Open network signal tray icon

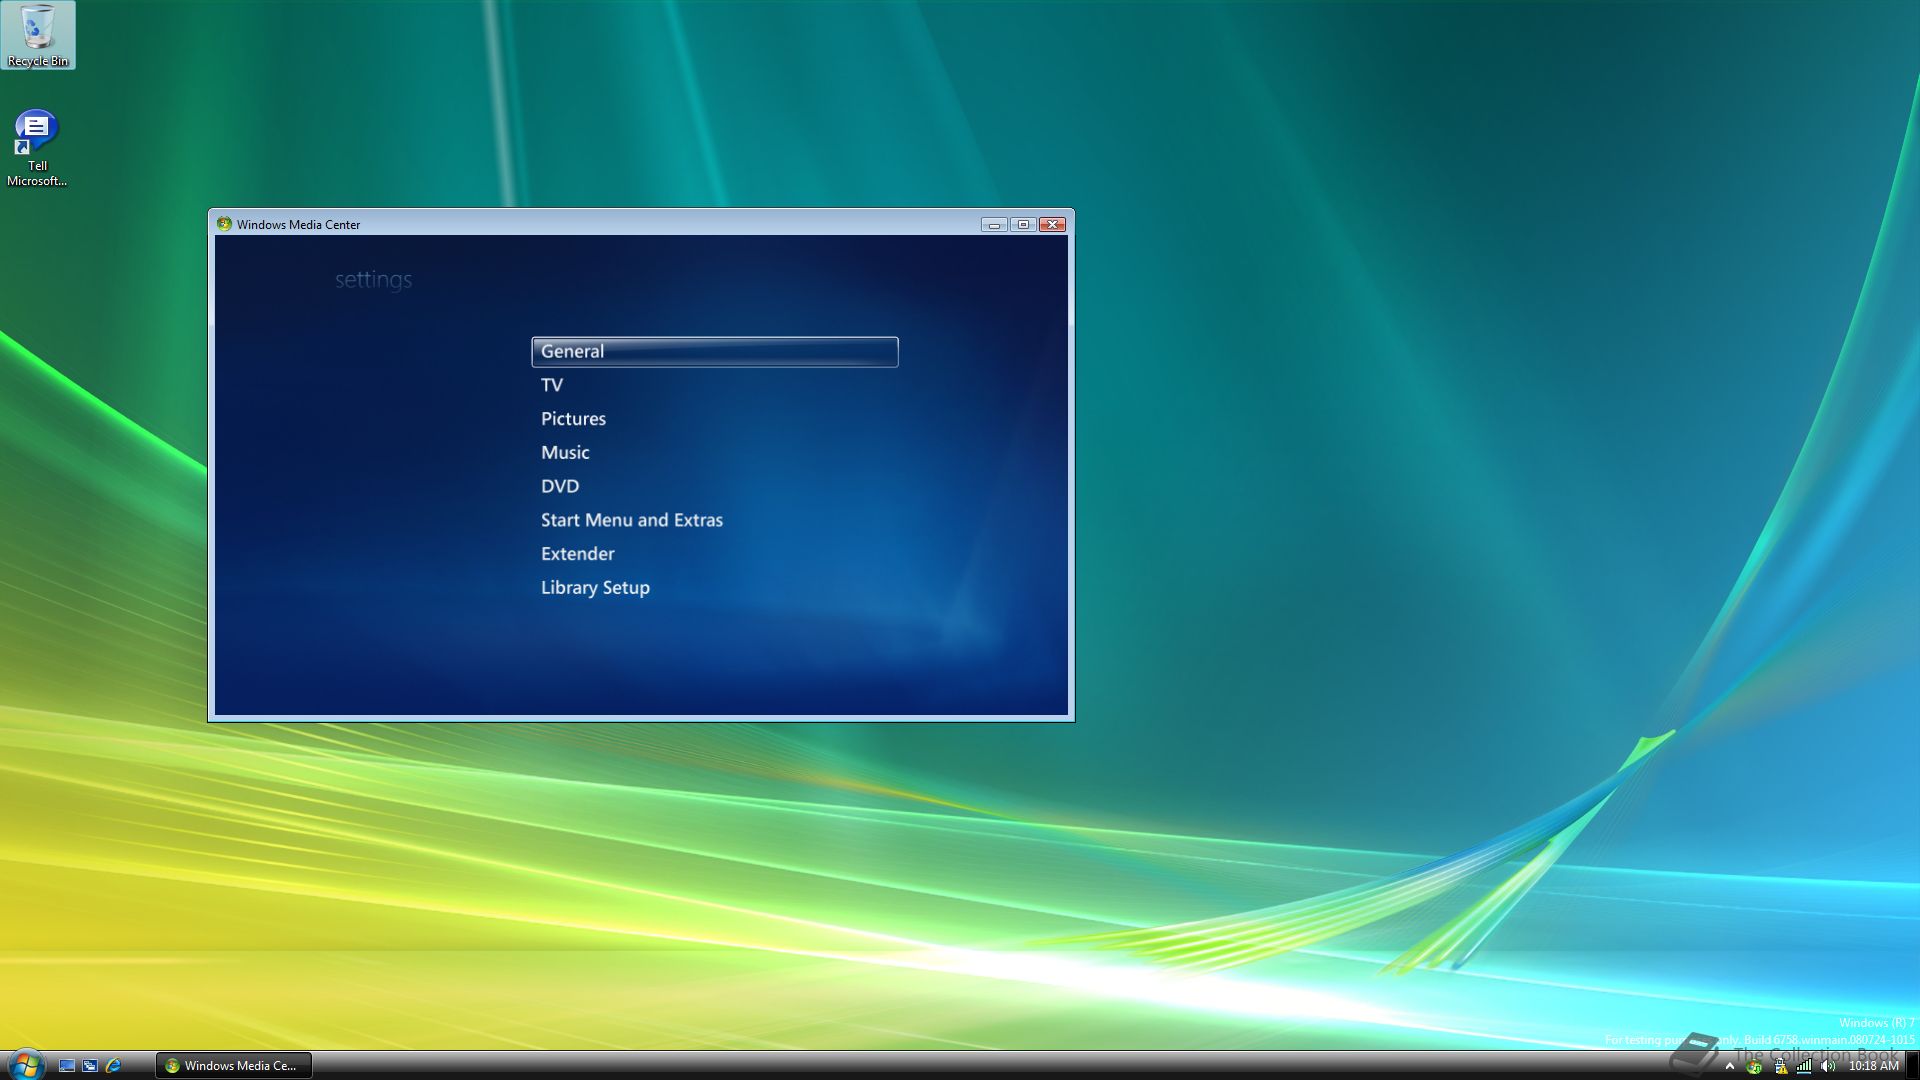(x=1804, y=1066)
